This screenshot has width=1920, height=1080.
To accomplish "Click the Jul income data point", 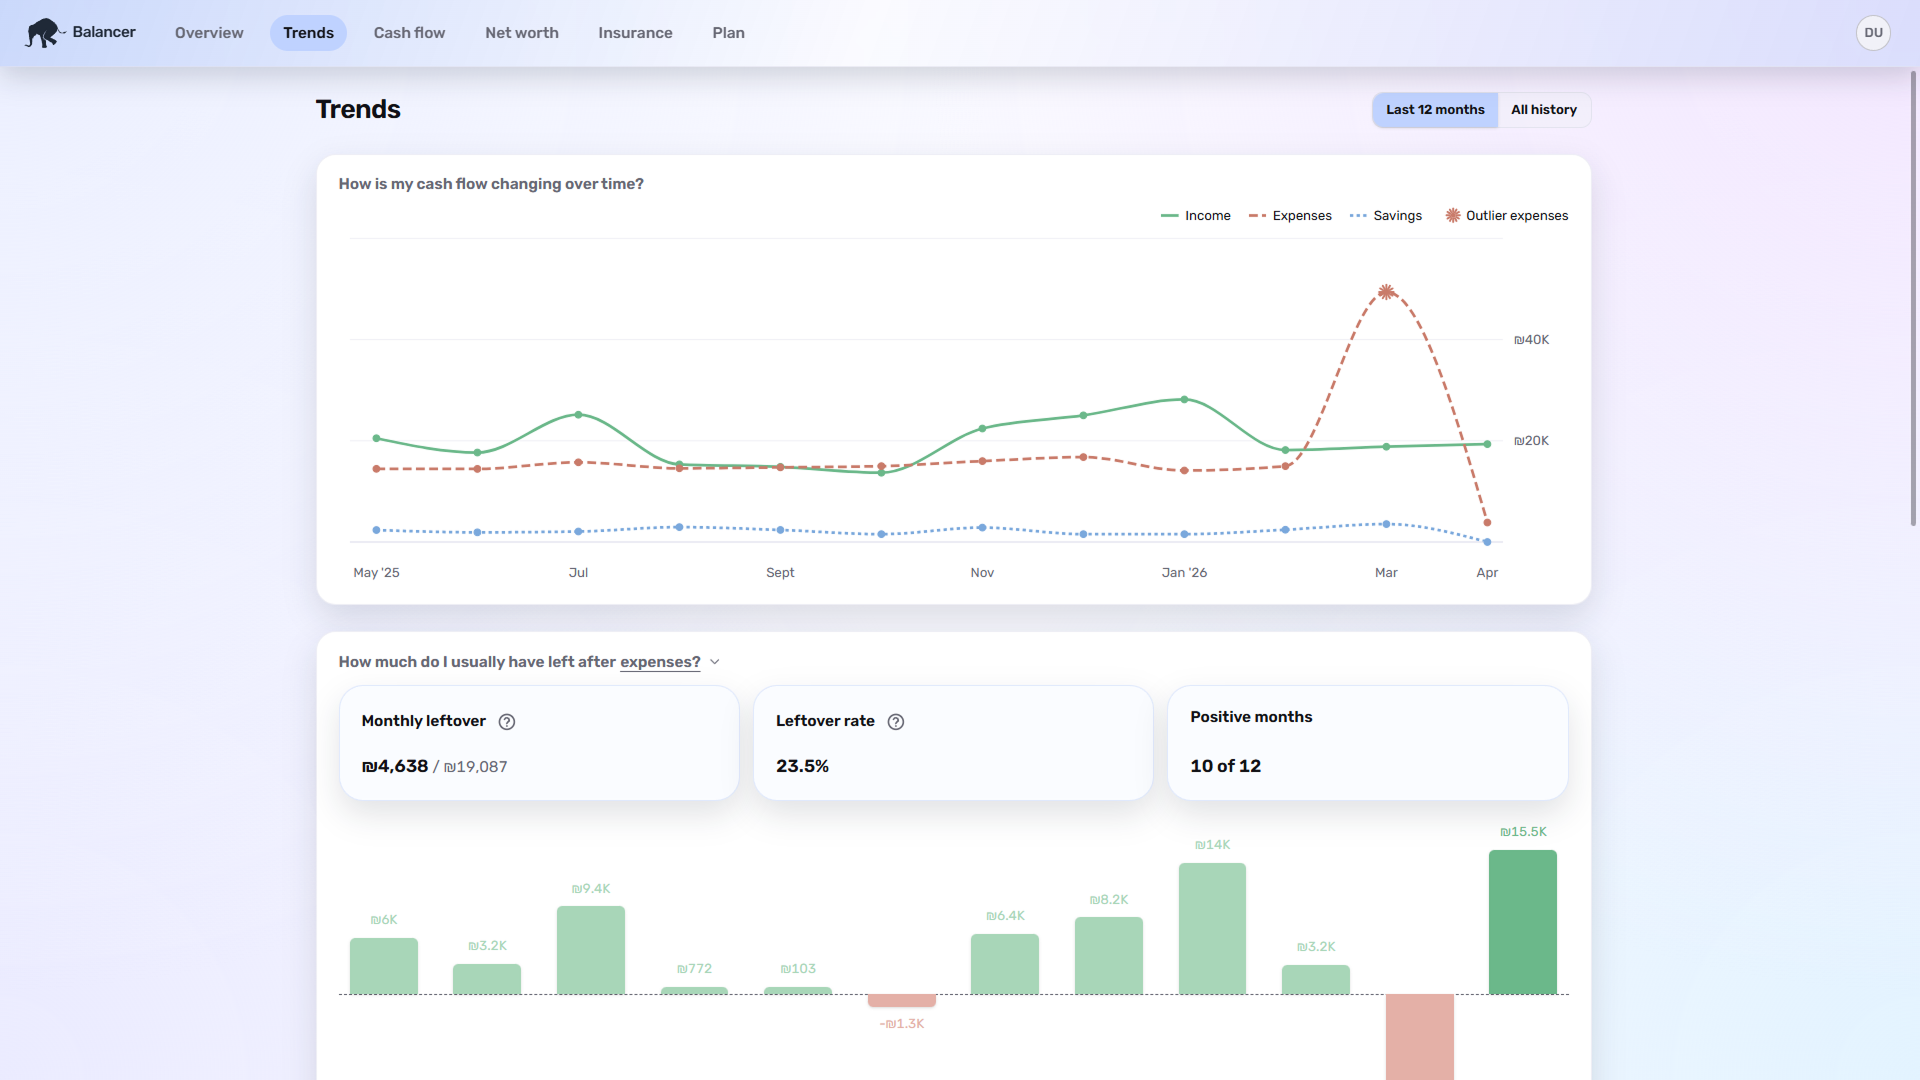I will pyautogui.click(x=578, y=414).
